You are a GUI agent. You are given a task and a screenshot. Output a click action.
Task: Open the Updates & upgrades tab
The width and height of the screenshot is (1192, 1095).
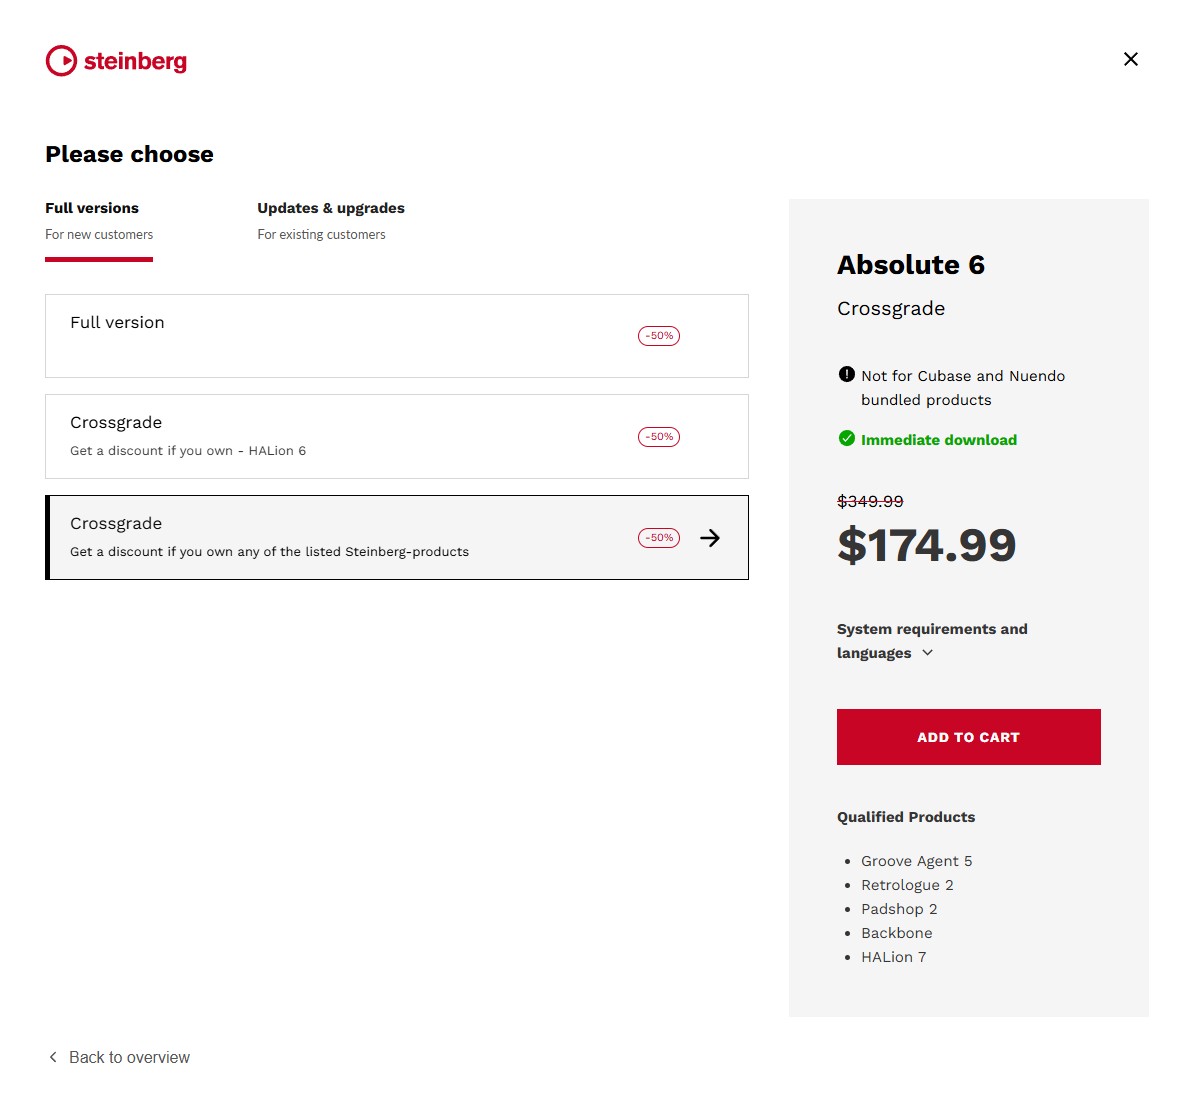click(x=330, y=221)
